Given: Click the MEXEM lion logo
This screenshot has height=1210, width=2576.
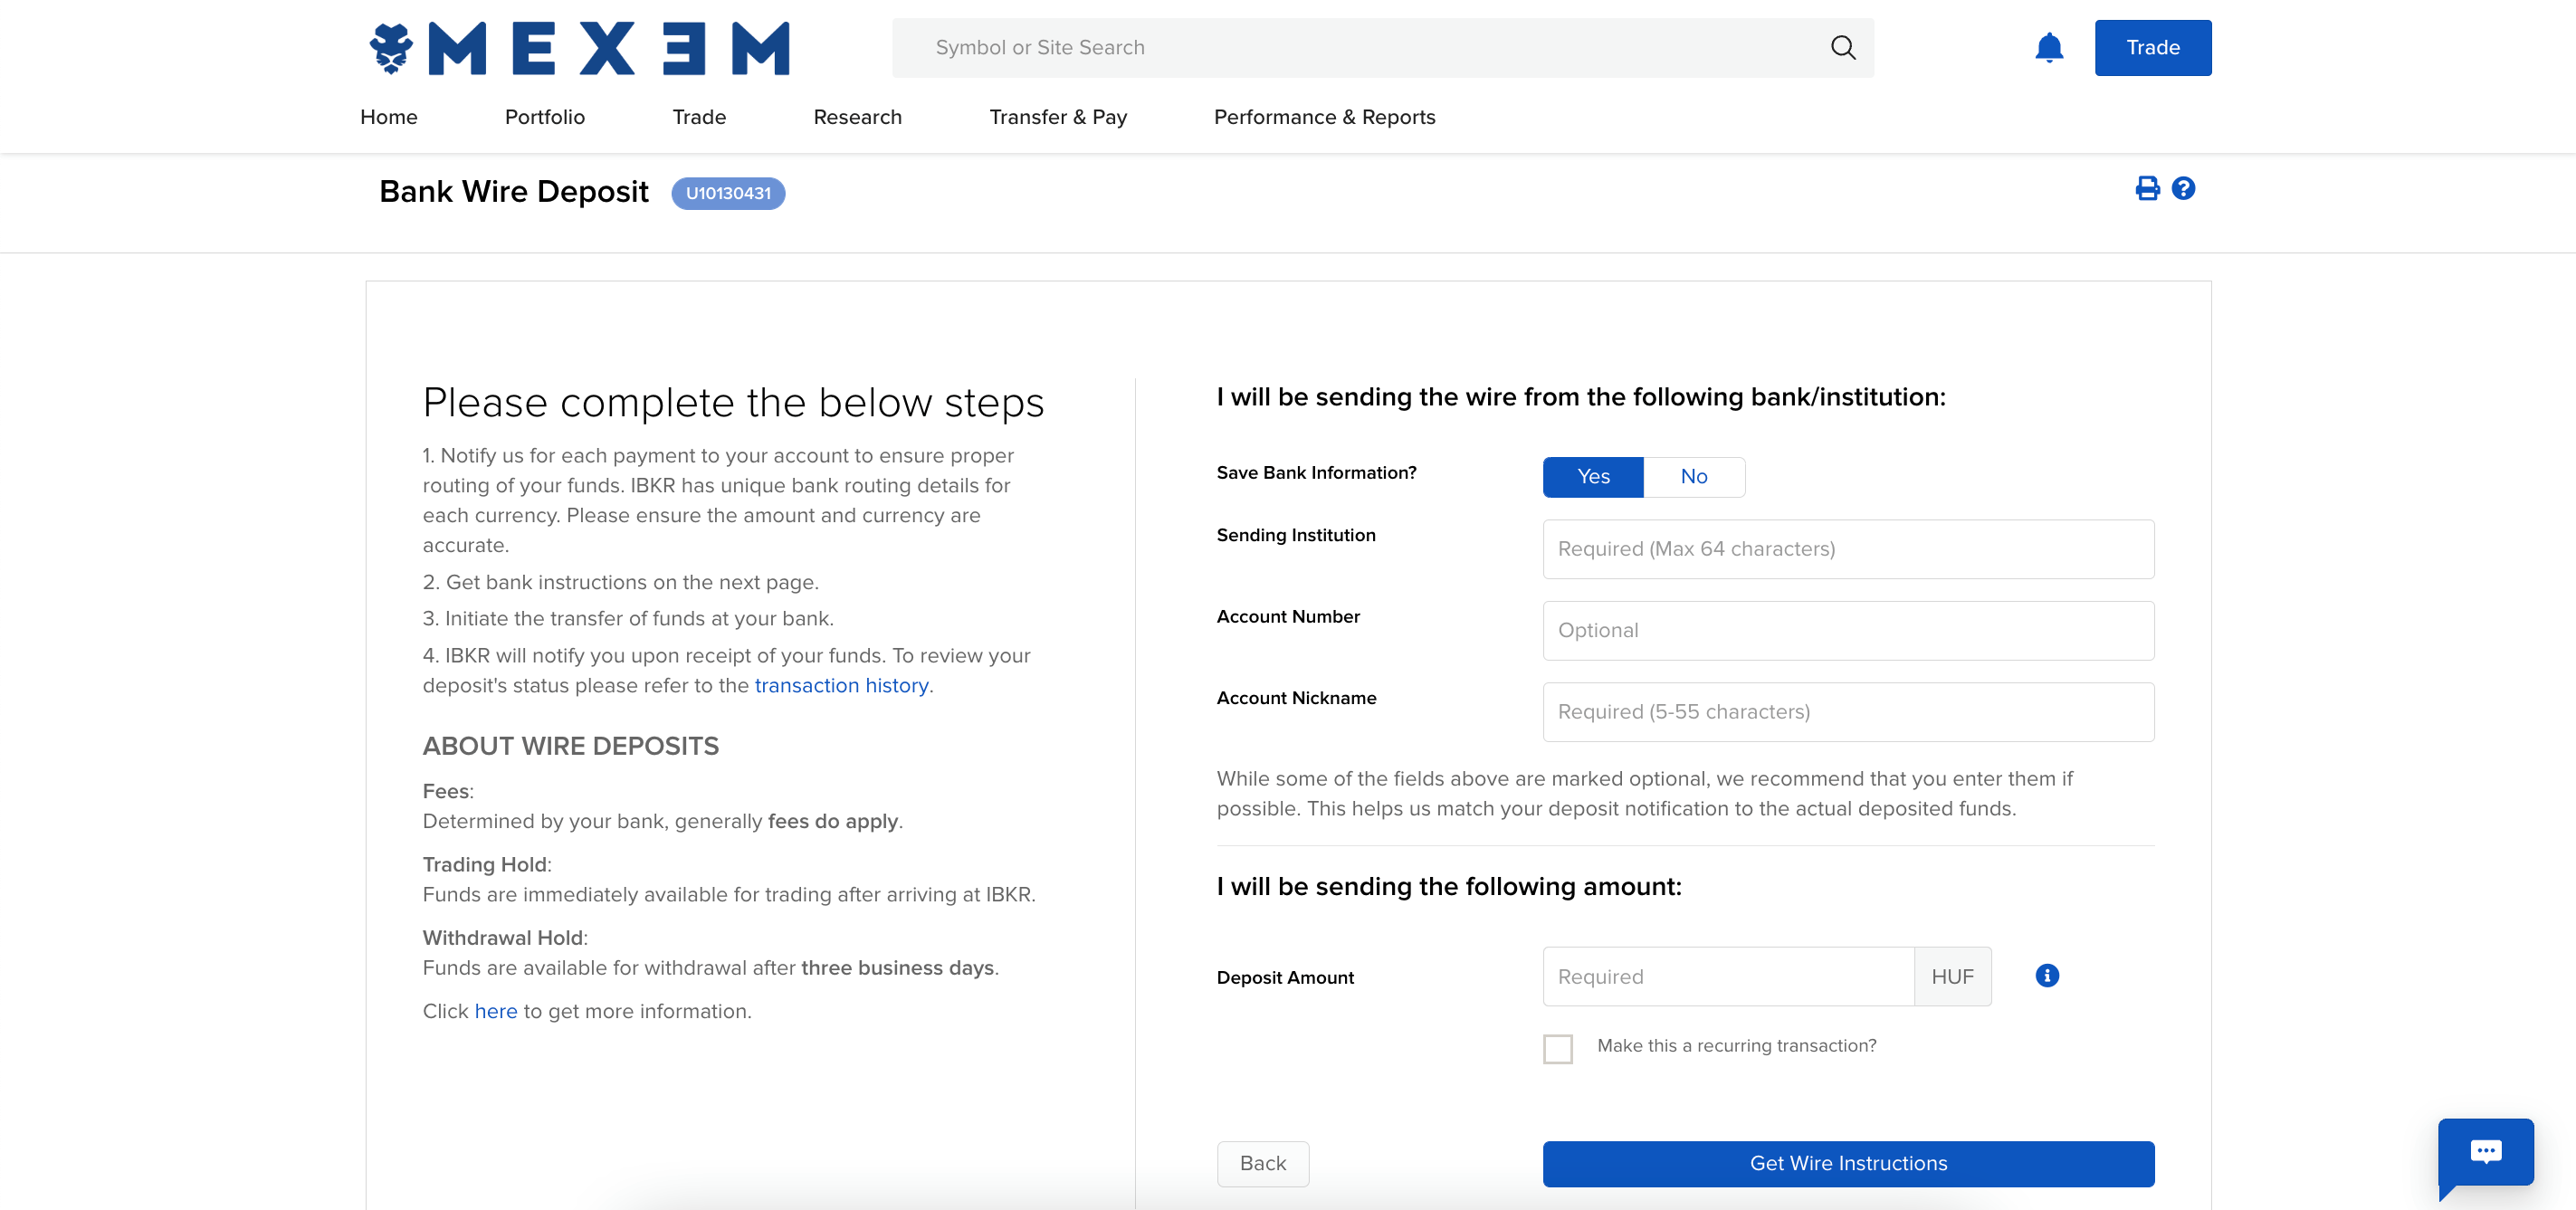Looking at the screenshot, I should 391,47.
